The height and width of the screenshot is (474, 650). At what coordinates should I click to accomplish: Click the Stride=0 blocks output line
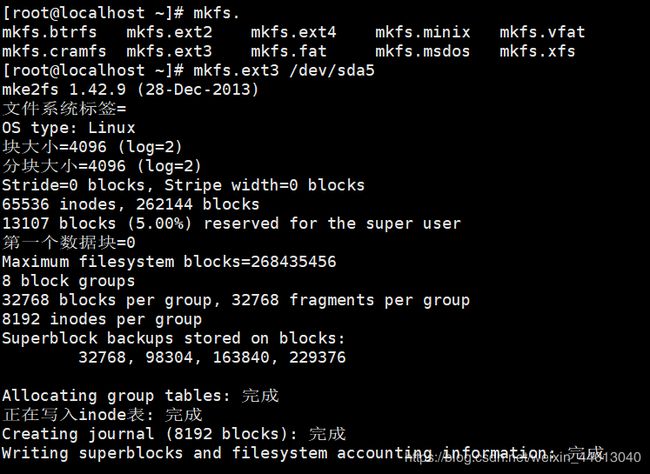tap(183, 185)
